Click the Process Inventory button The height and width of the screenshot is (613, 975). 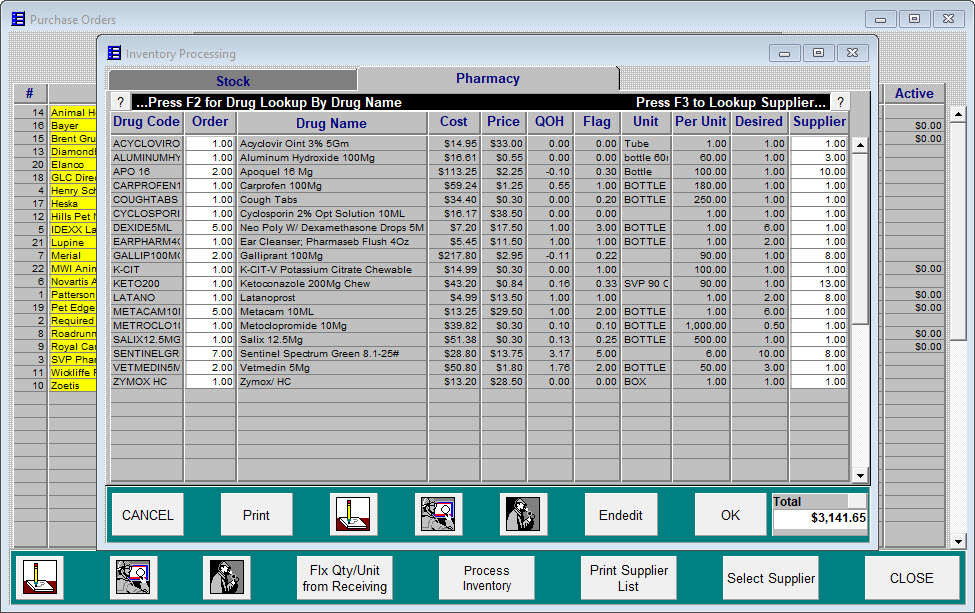(x=486, y=578)
